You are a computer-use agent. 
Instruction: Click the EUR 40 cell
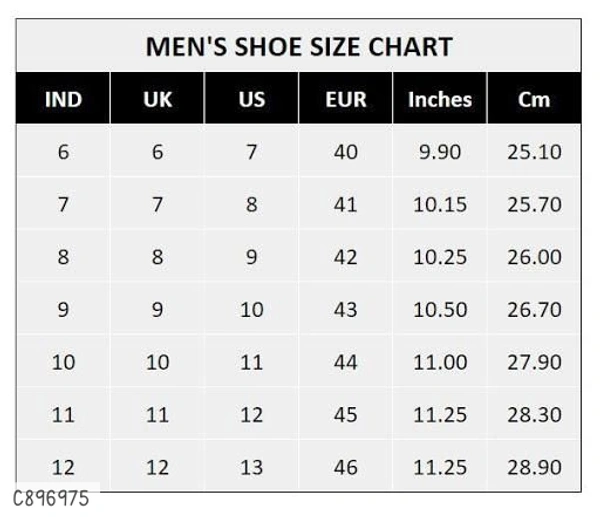(345, 152)
